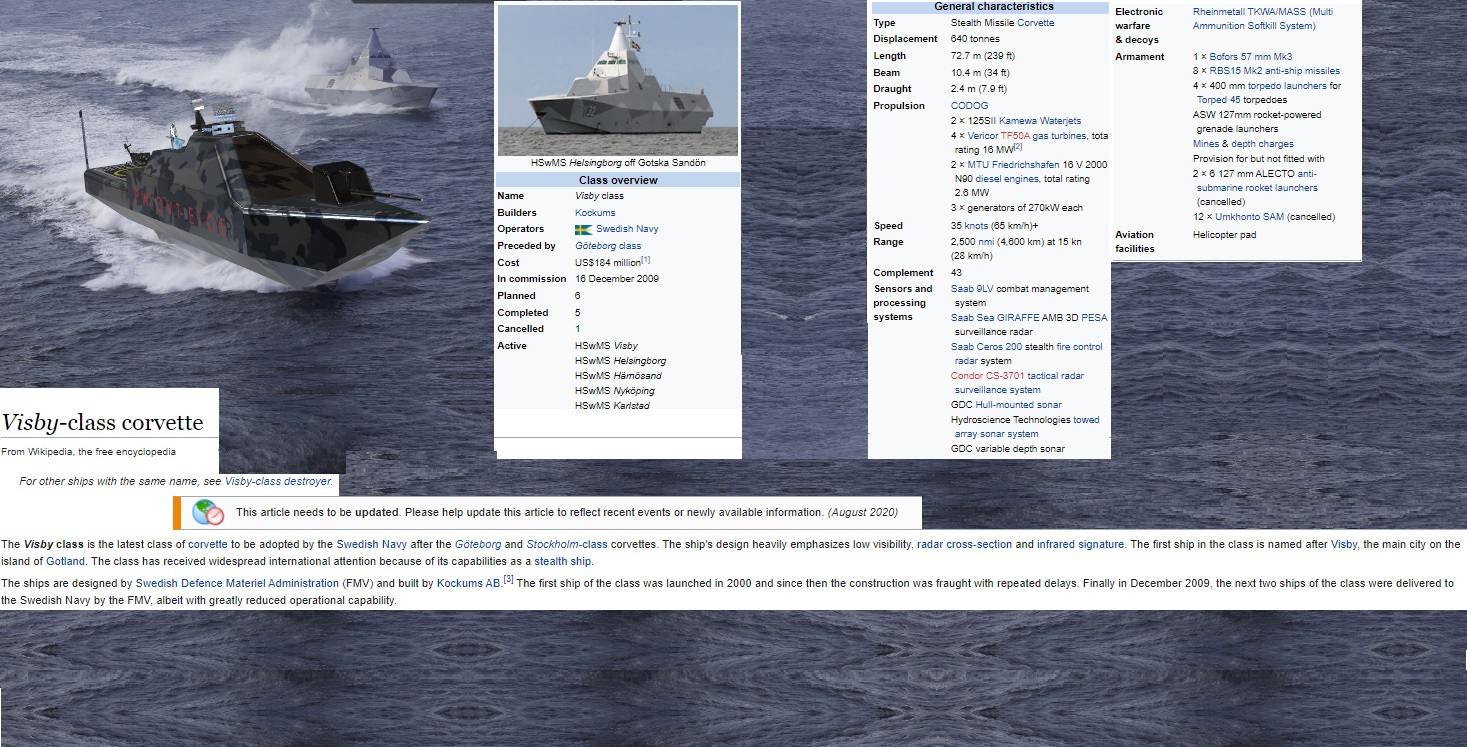Follow the Visby-class destroyer hatnote link
Screen dimensions: 1467x747
278,482
